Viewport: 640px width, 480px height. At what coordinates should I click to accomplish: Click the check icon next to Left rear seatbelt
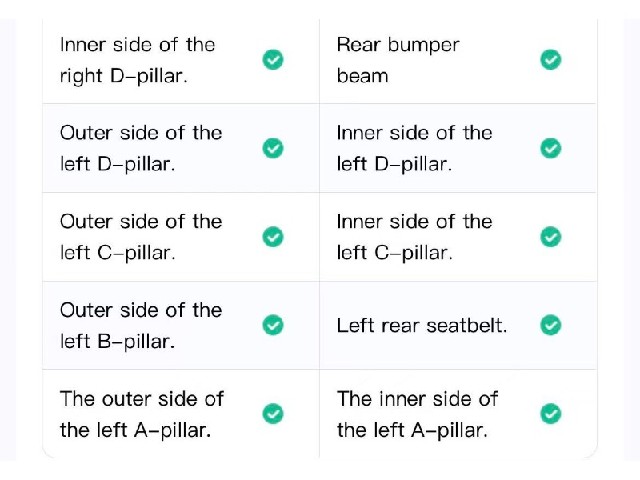551,325
